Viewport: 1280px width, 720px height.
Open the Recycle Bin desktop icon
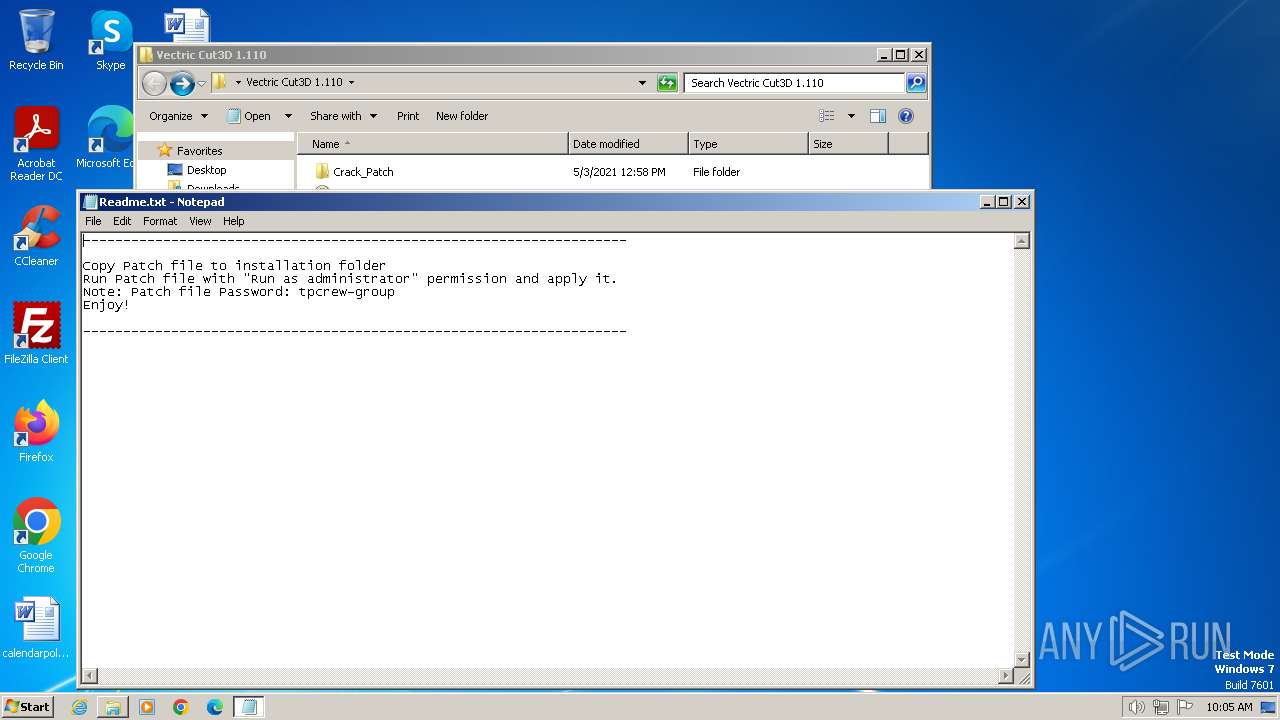click(36, 40)
